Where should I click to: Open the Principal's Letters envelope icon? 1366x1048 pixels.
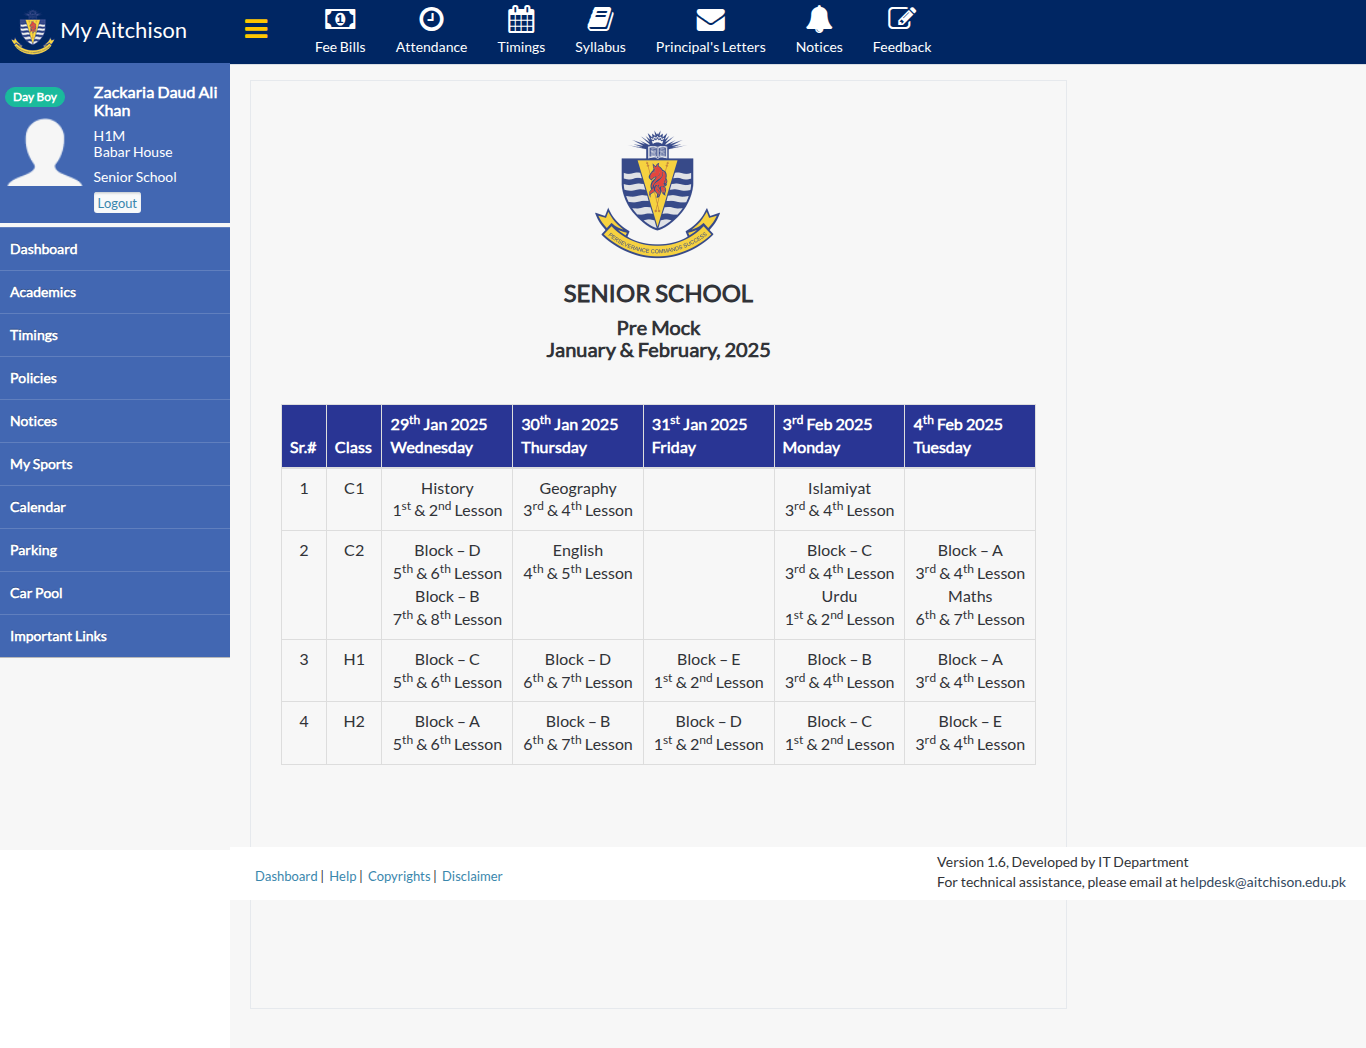710,19
